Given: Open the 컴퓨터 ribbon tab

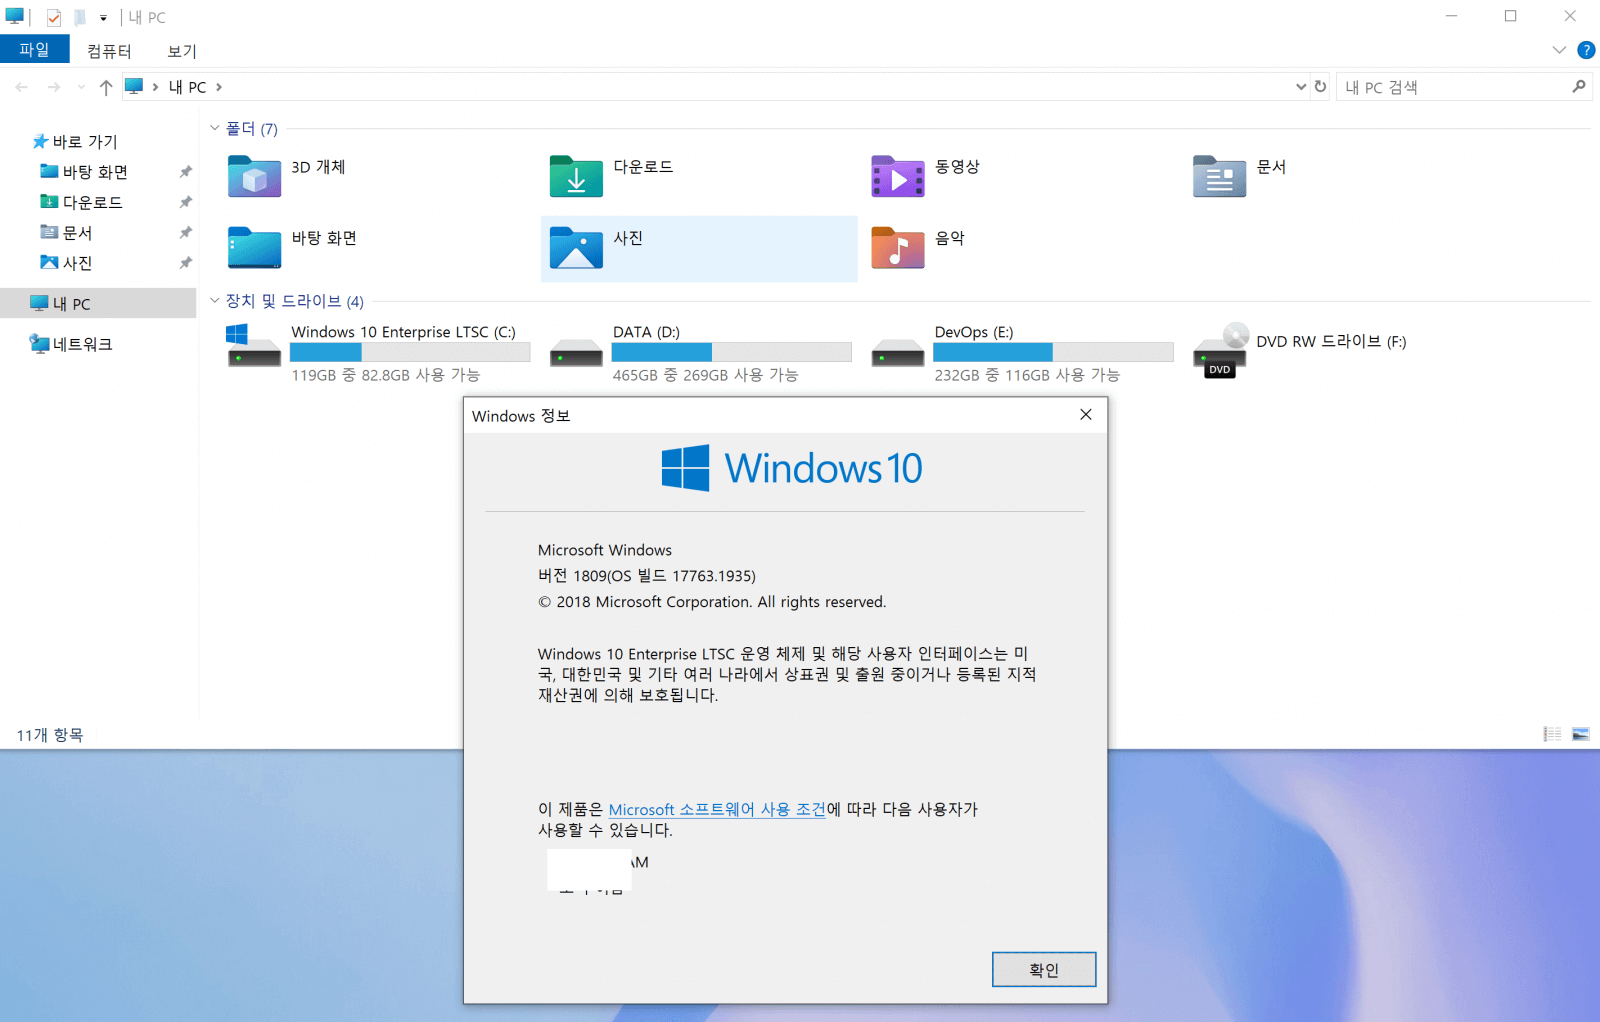Looking at the screenshot, I should pos(109,51).
